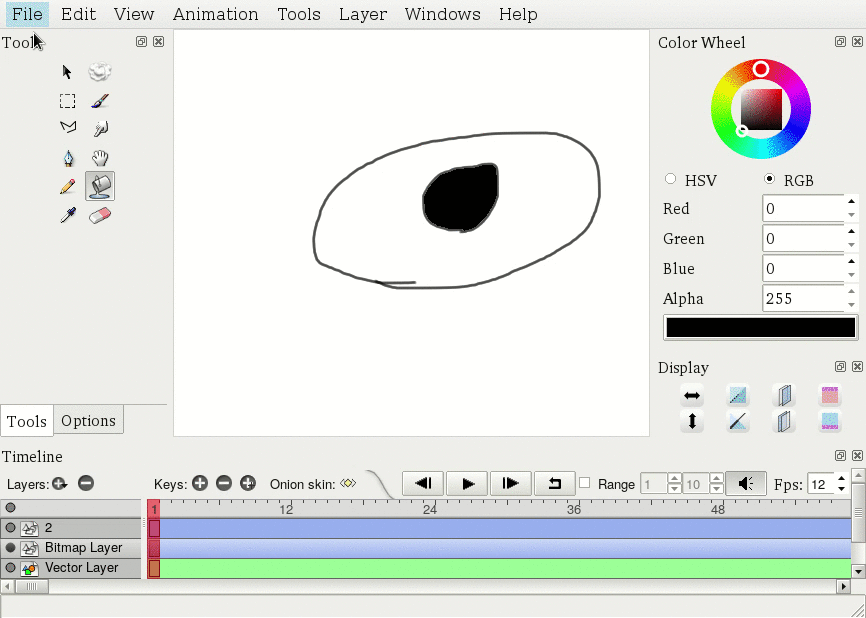
Task: Select the Pen nib tool
Action: tap(68, 159)
